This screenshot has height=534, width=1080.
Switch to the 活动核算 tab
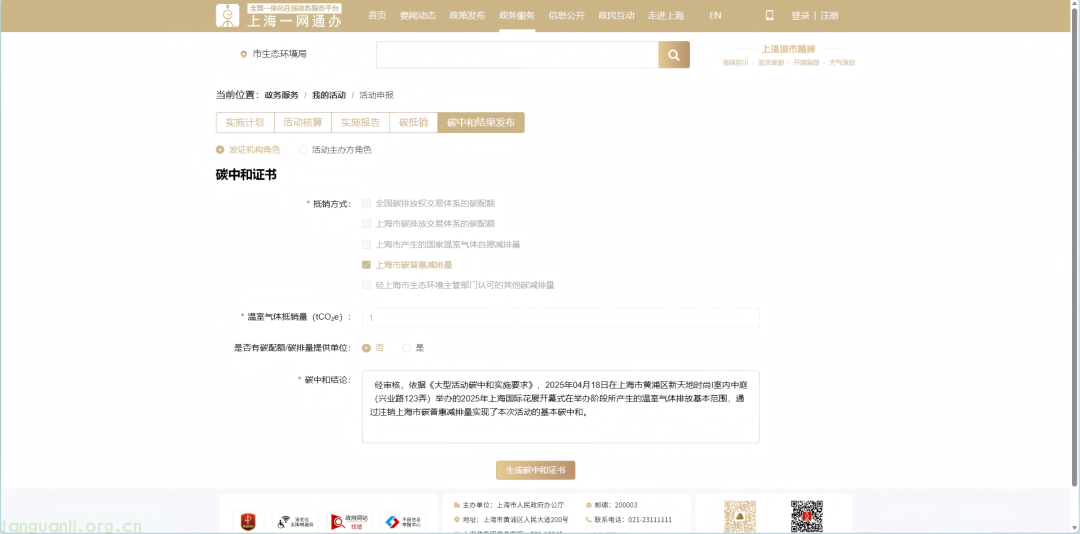coord(302,123)
